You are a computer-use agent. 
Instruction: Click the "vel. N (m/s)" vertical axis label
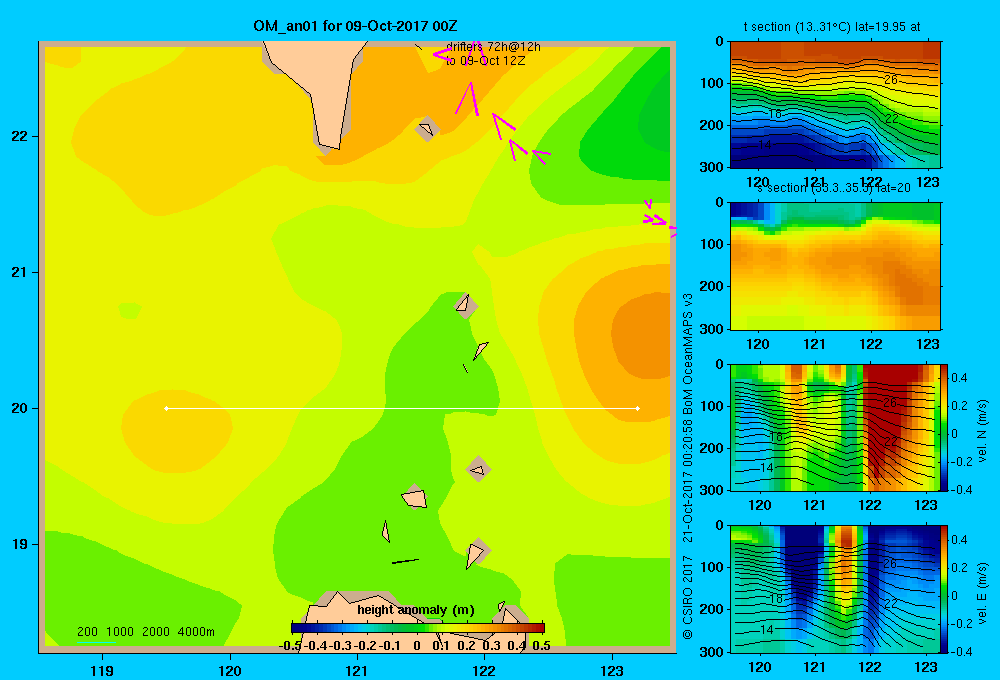tap(982, 431)
